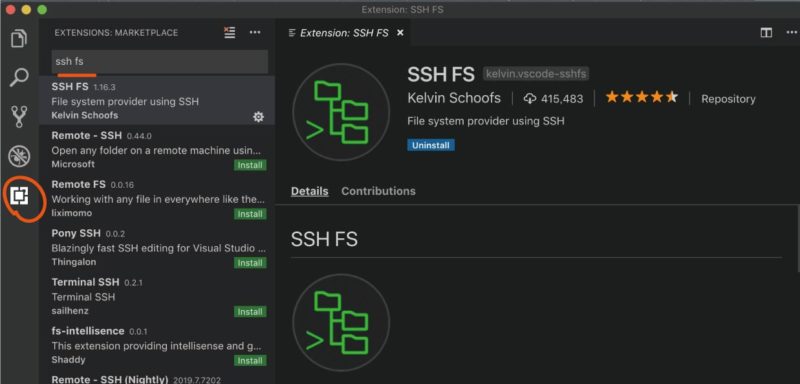Clear extensions search results icon
Viewport: 800px width, 384px height.
(230, 33)
